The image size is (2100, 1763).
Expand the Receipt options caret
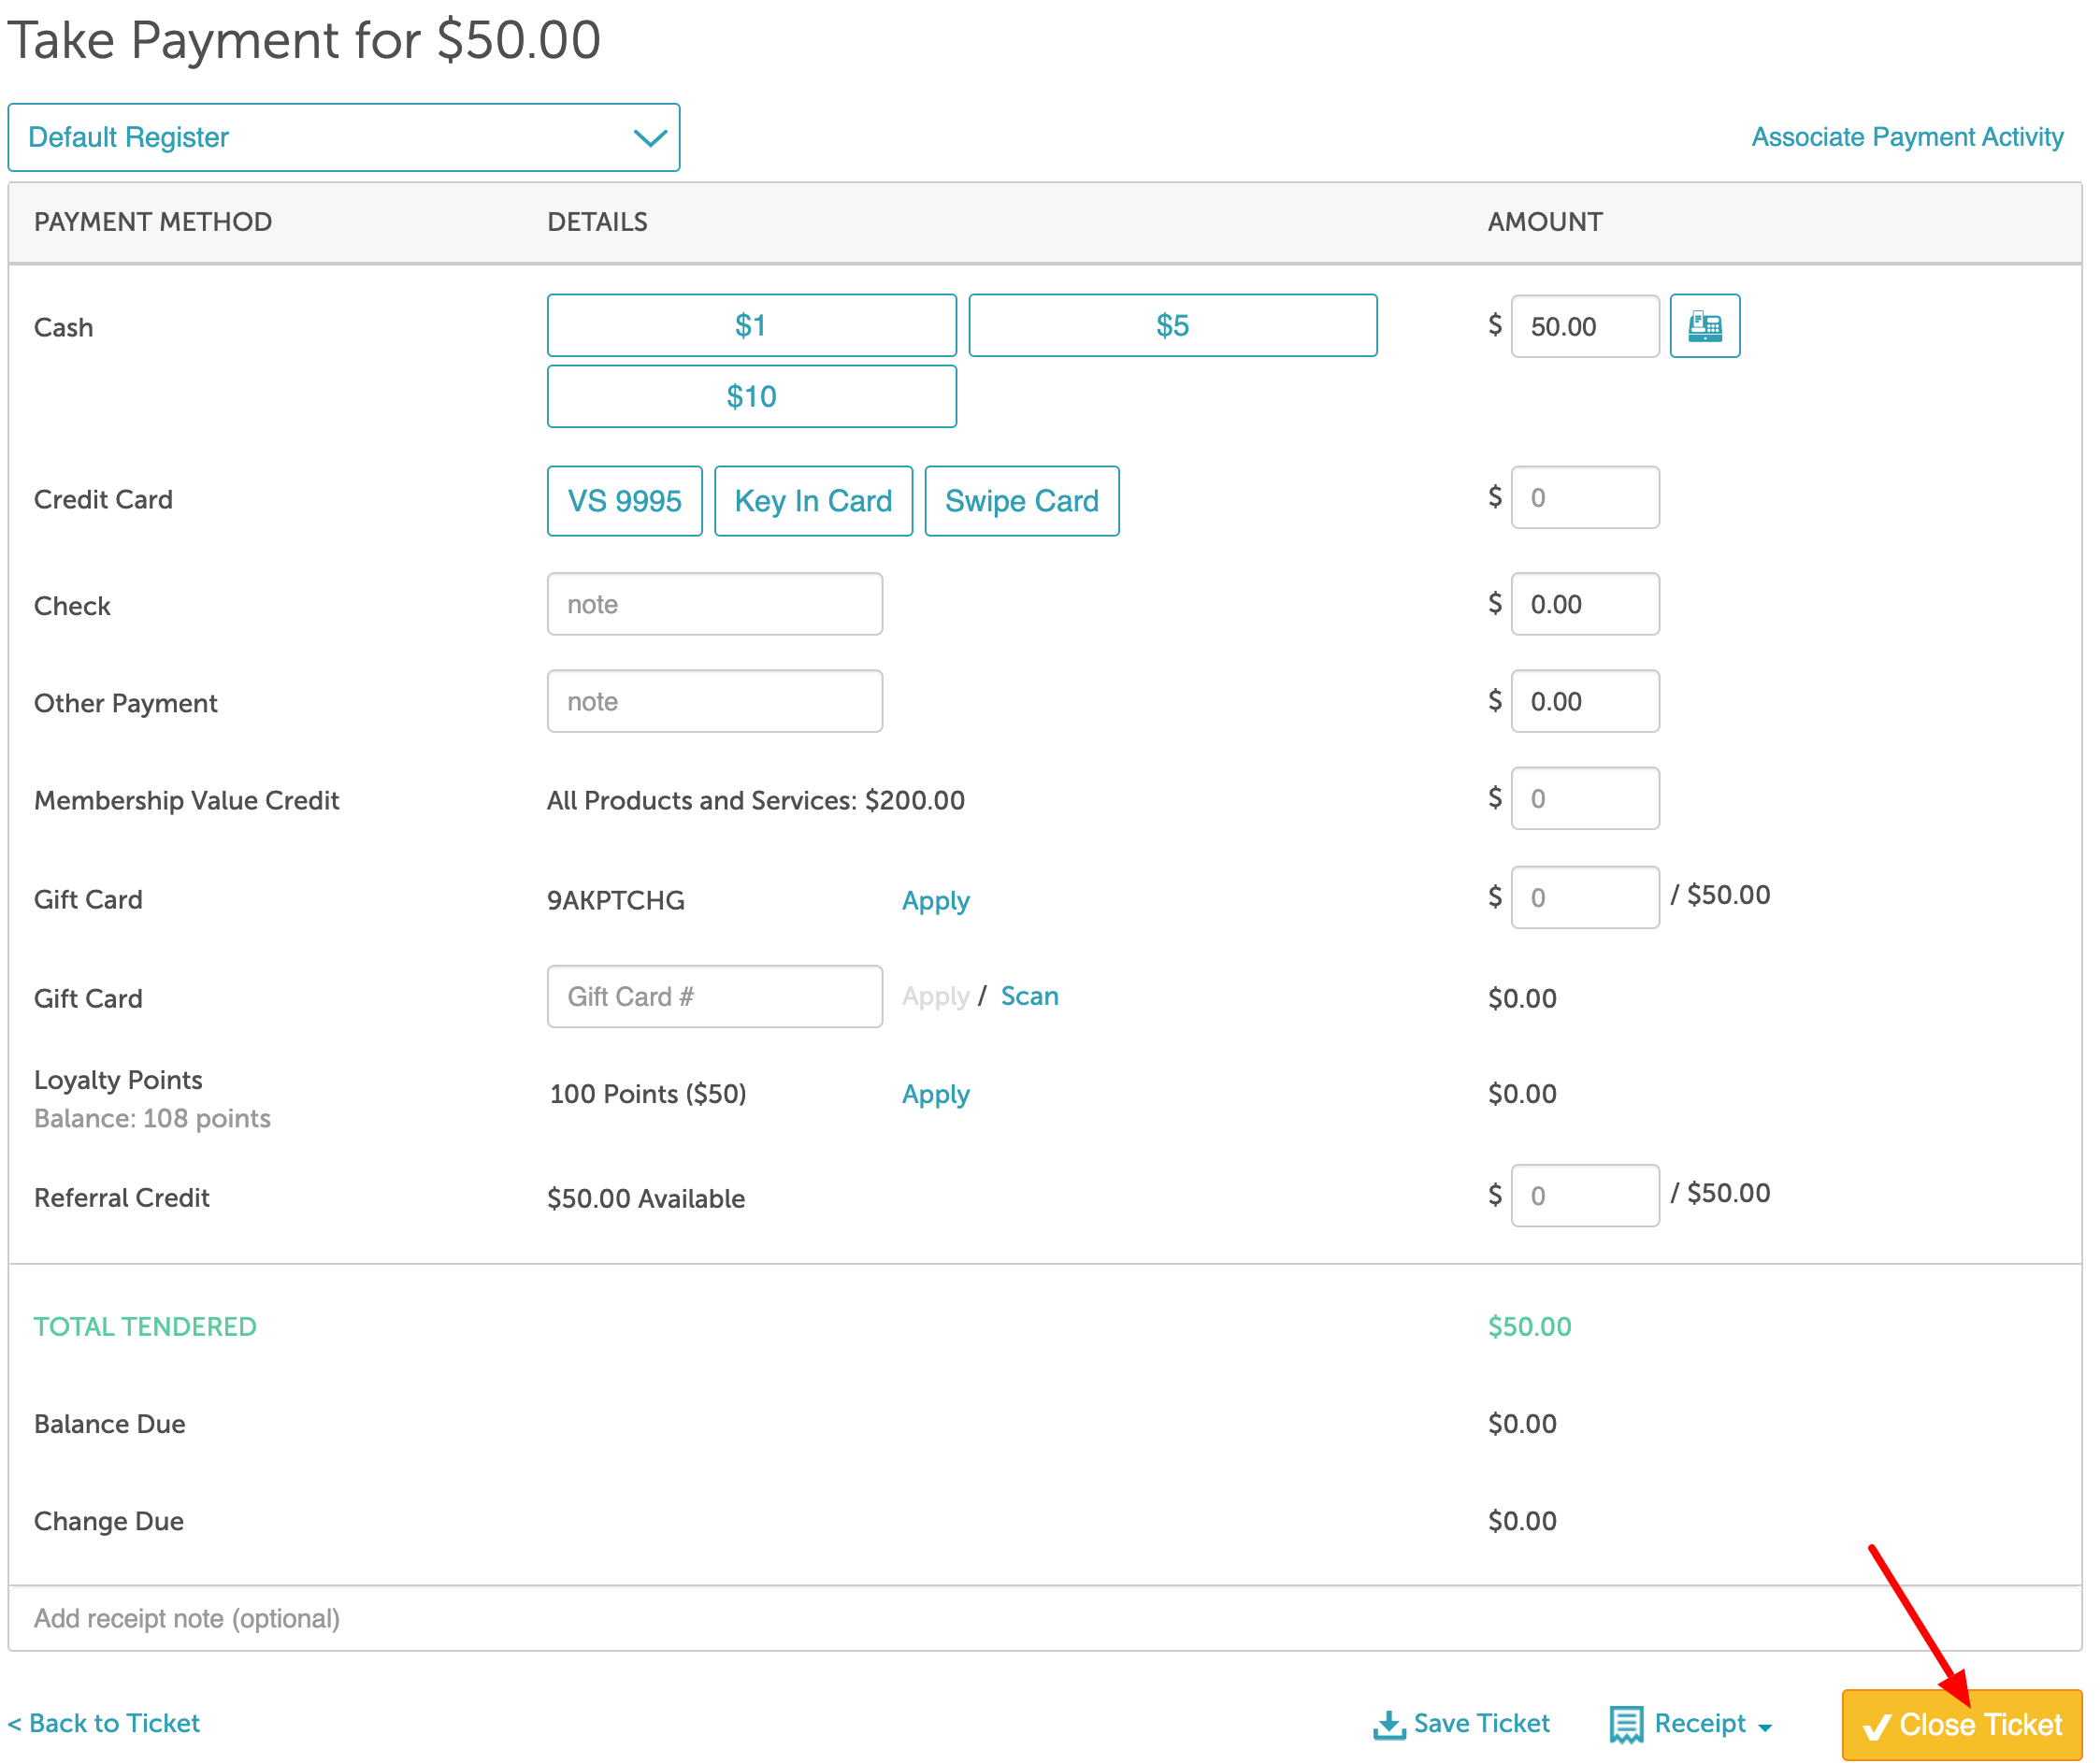coord(1765,1727)
